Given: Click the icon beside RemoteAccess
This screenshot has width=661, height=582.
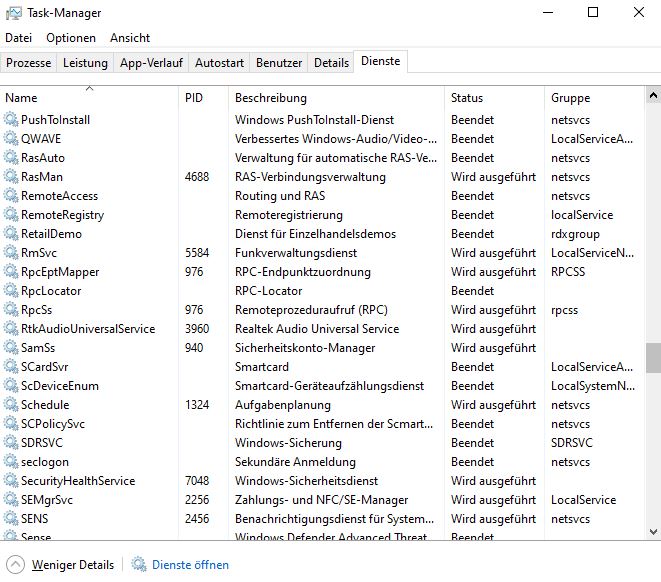Looking at the screenshot, I should click(x=11, y=196).
